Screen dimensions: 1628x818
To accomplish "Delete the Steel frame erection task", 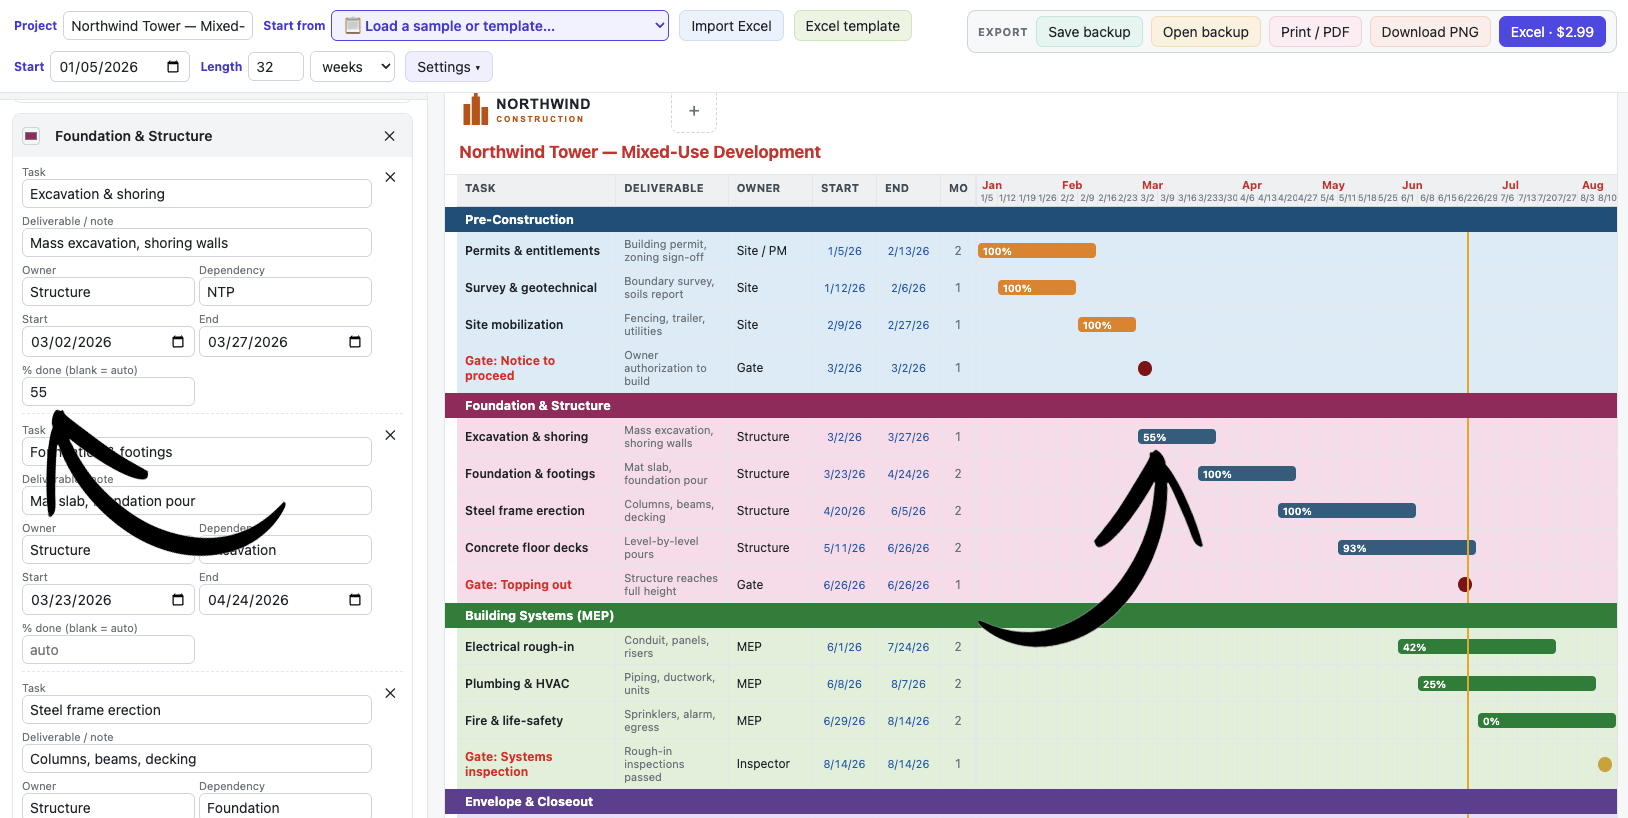I will click(x=391, y=693).
